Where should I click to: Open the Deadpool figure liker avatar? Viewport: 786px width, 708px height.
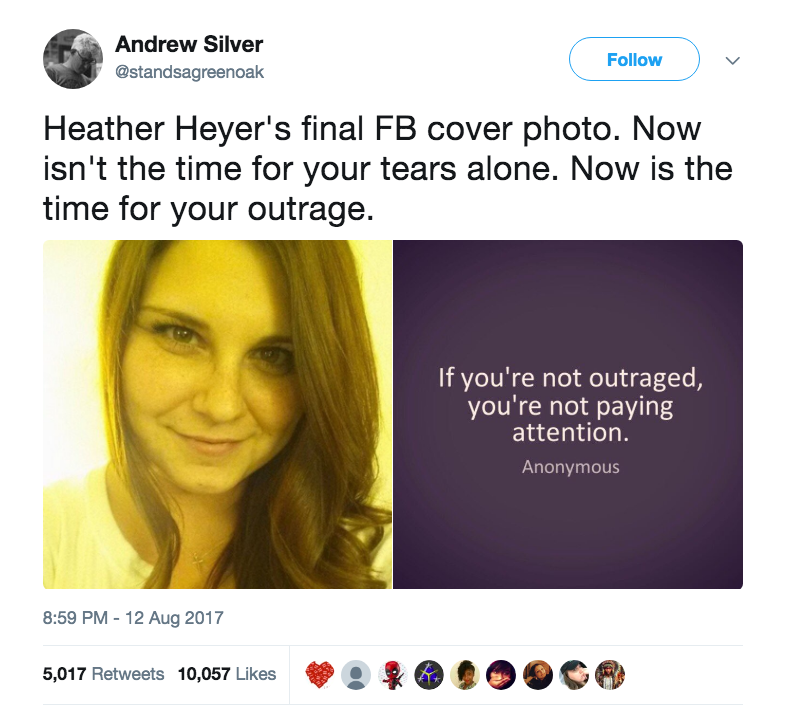[392, 674]
